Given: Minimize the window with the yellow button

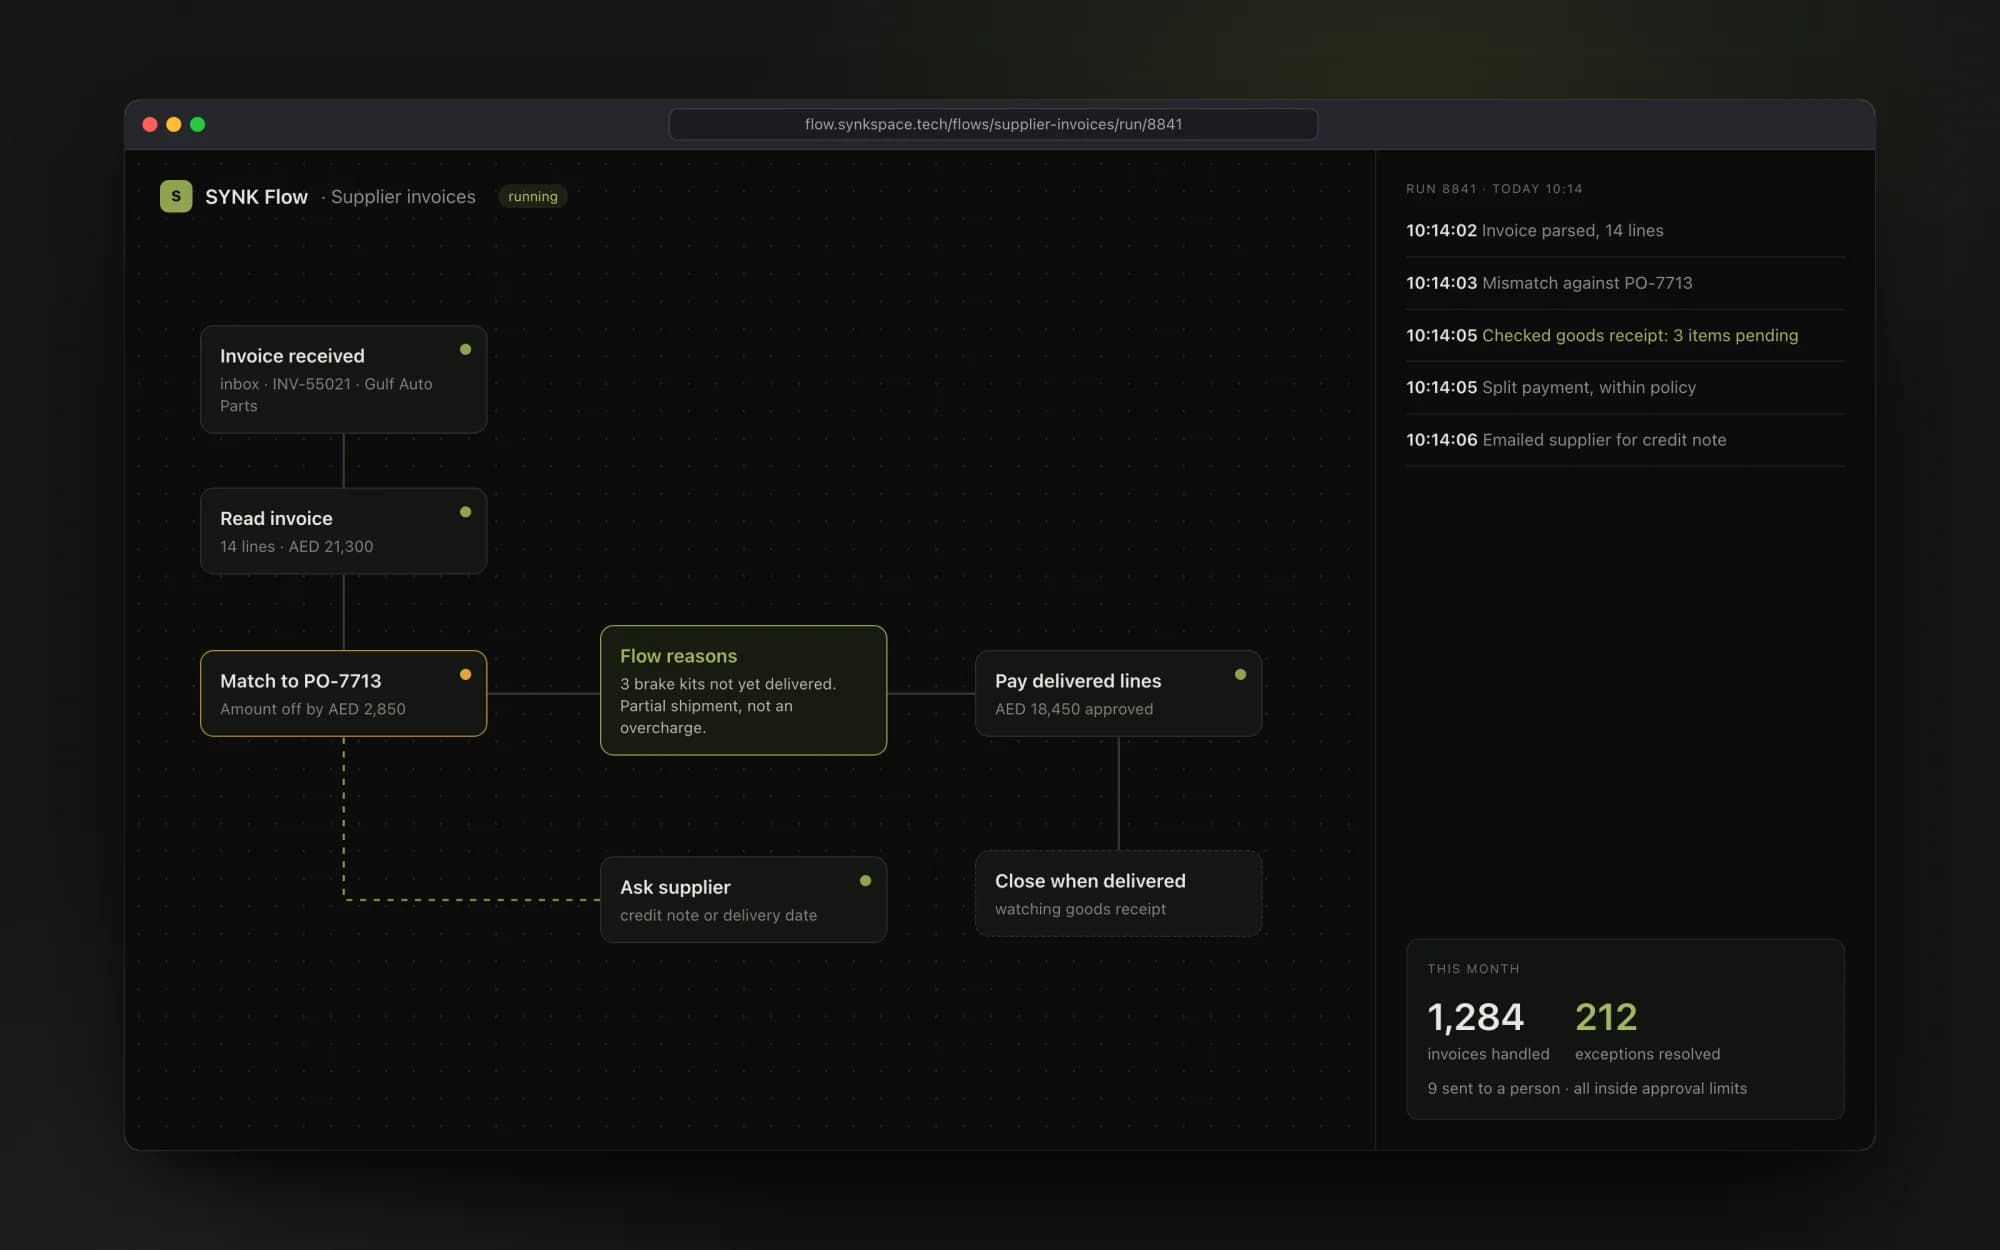Looking at the screenshot, I should pyautogui.click(x=174, y=124).
